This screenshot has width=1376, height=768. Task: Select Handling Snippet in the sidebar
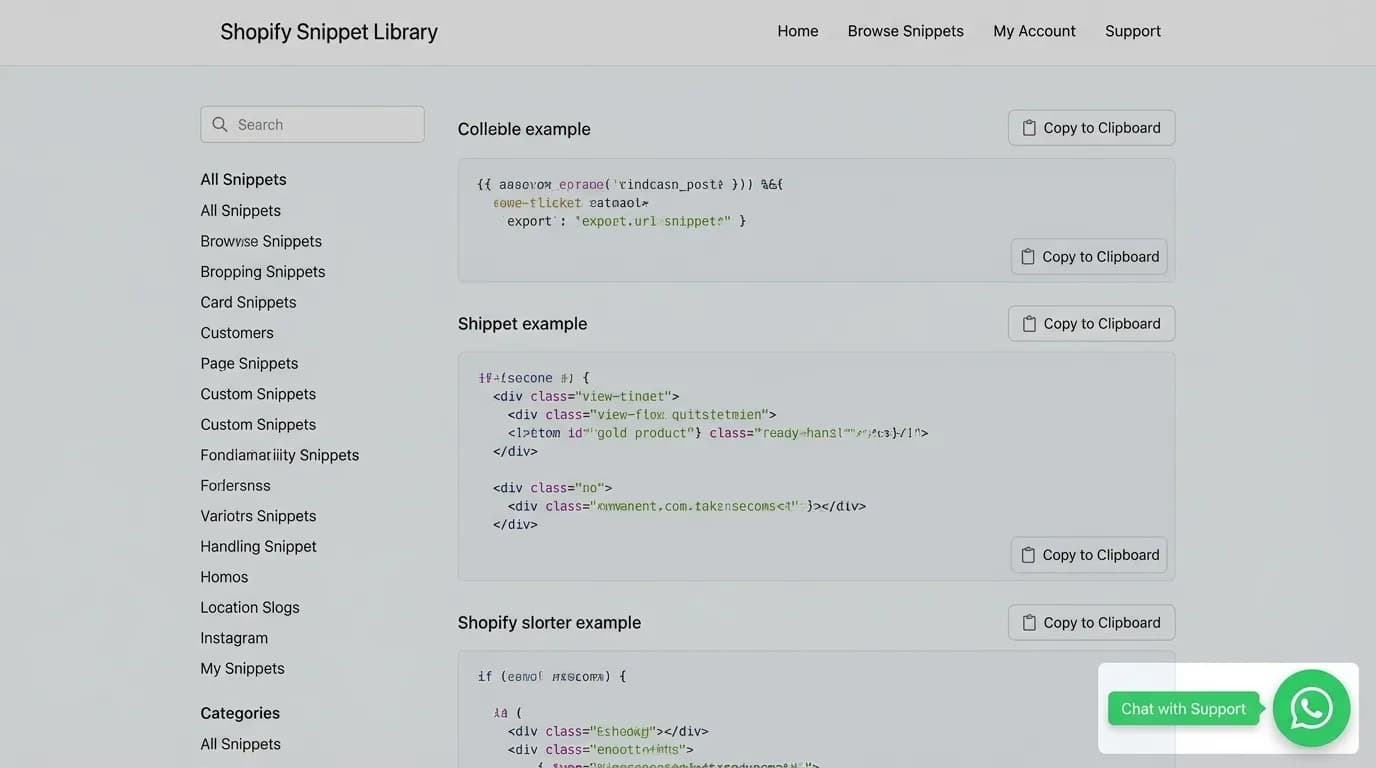pos(258,546)
